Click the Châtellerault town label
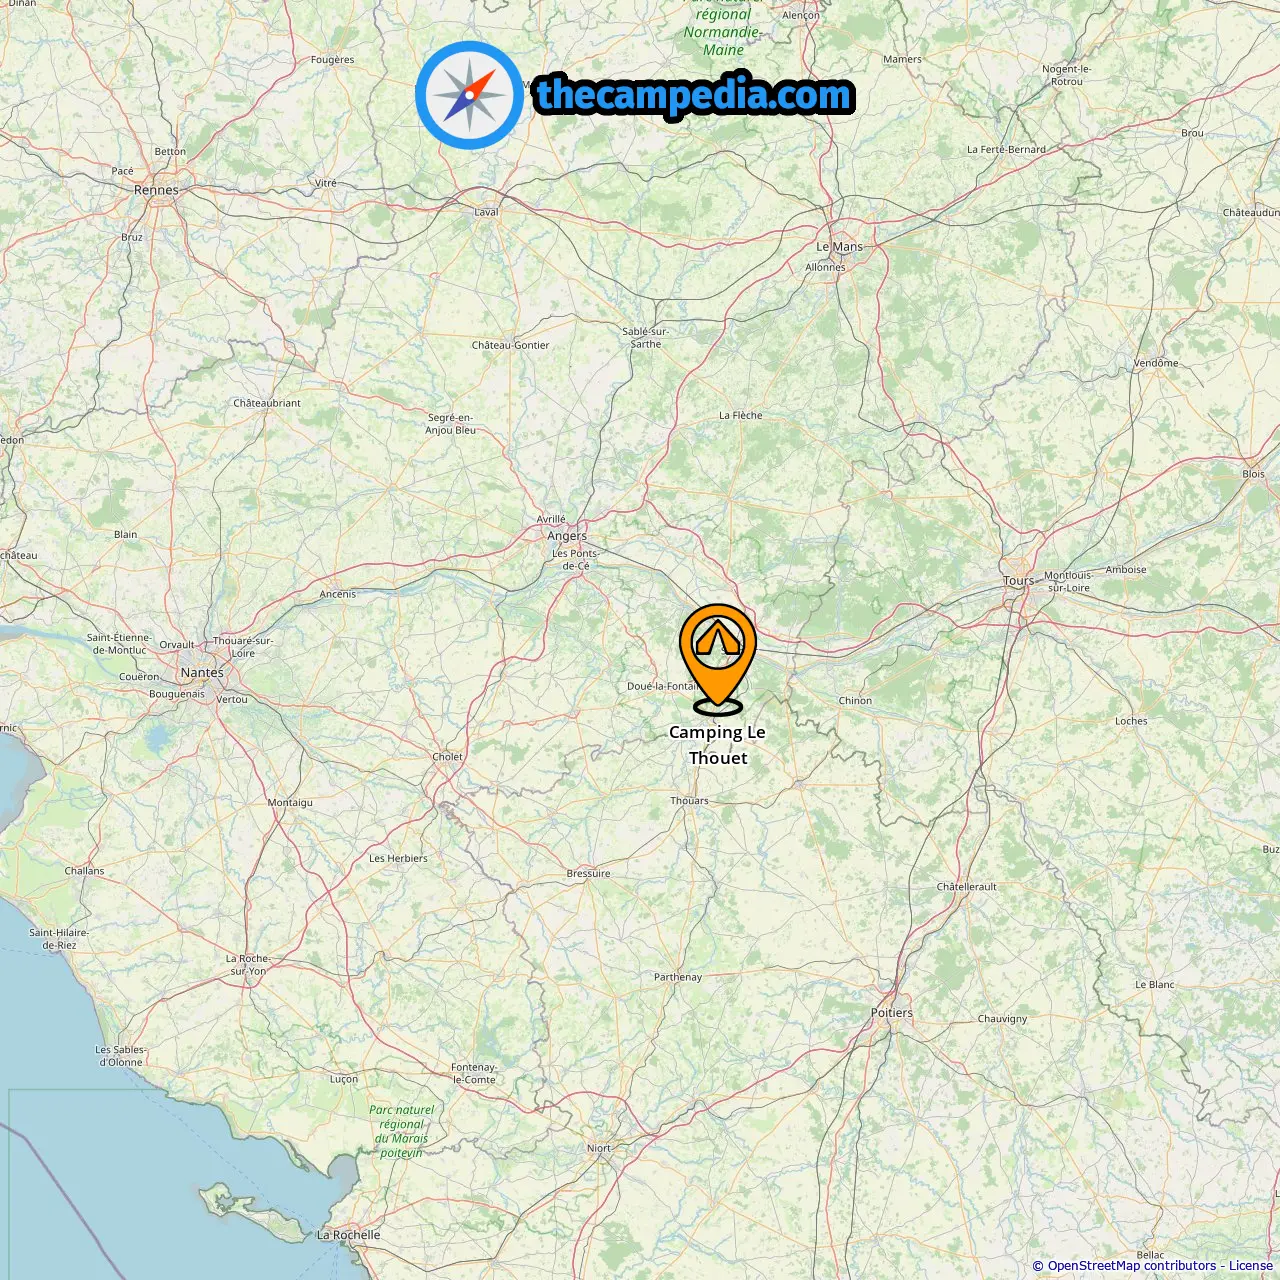 coord(967,887)
